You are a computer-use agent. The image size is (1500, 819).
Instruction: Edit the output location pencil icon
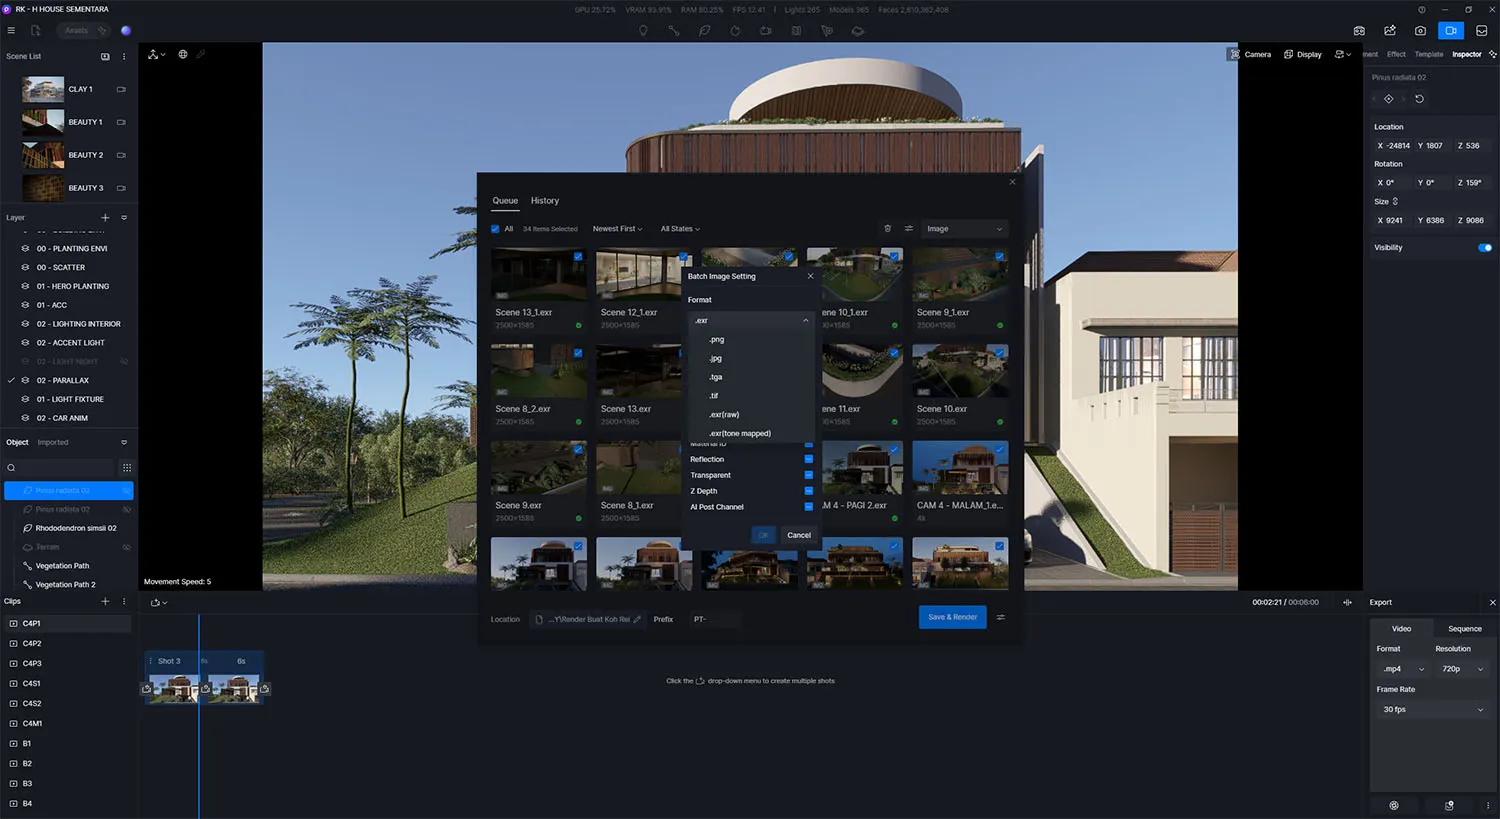click(637, 619)
